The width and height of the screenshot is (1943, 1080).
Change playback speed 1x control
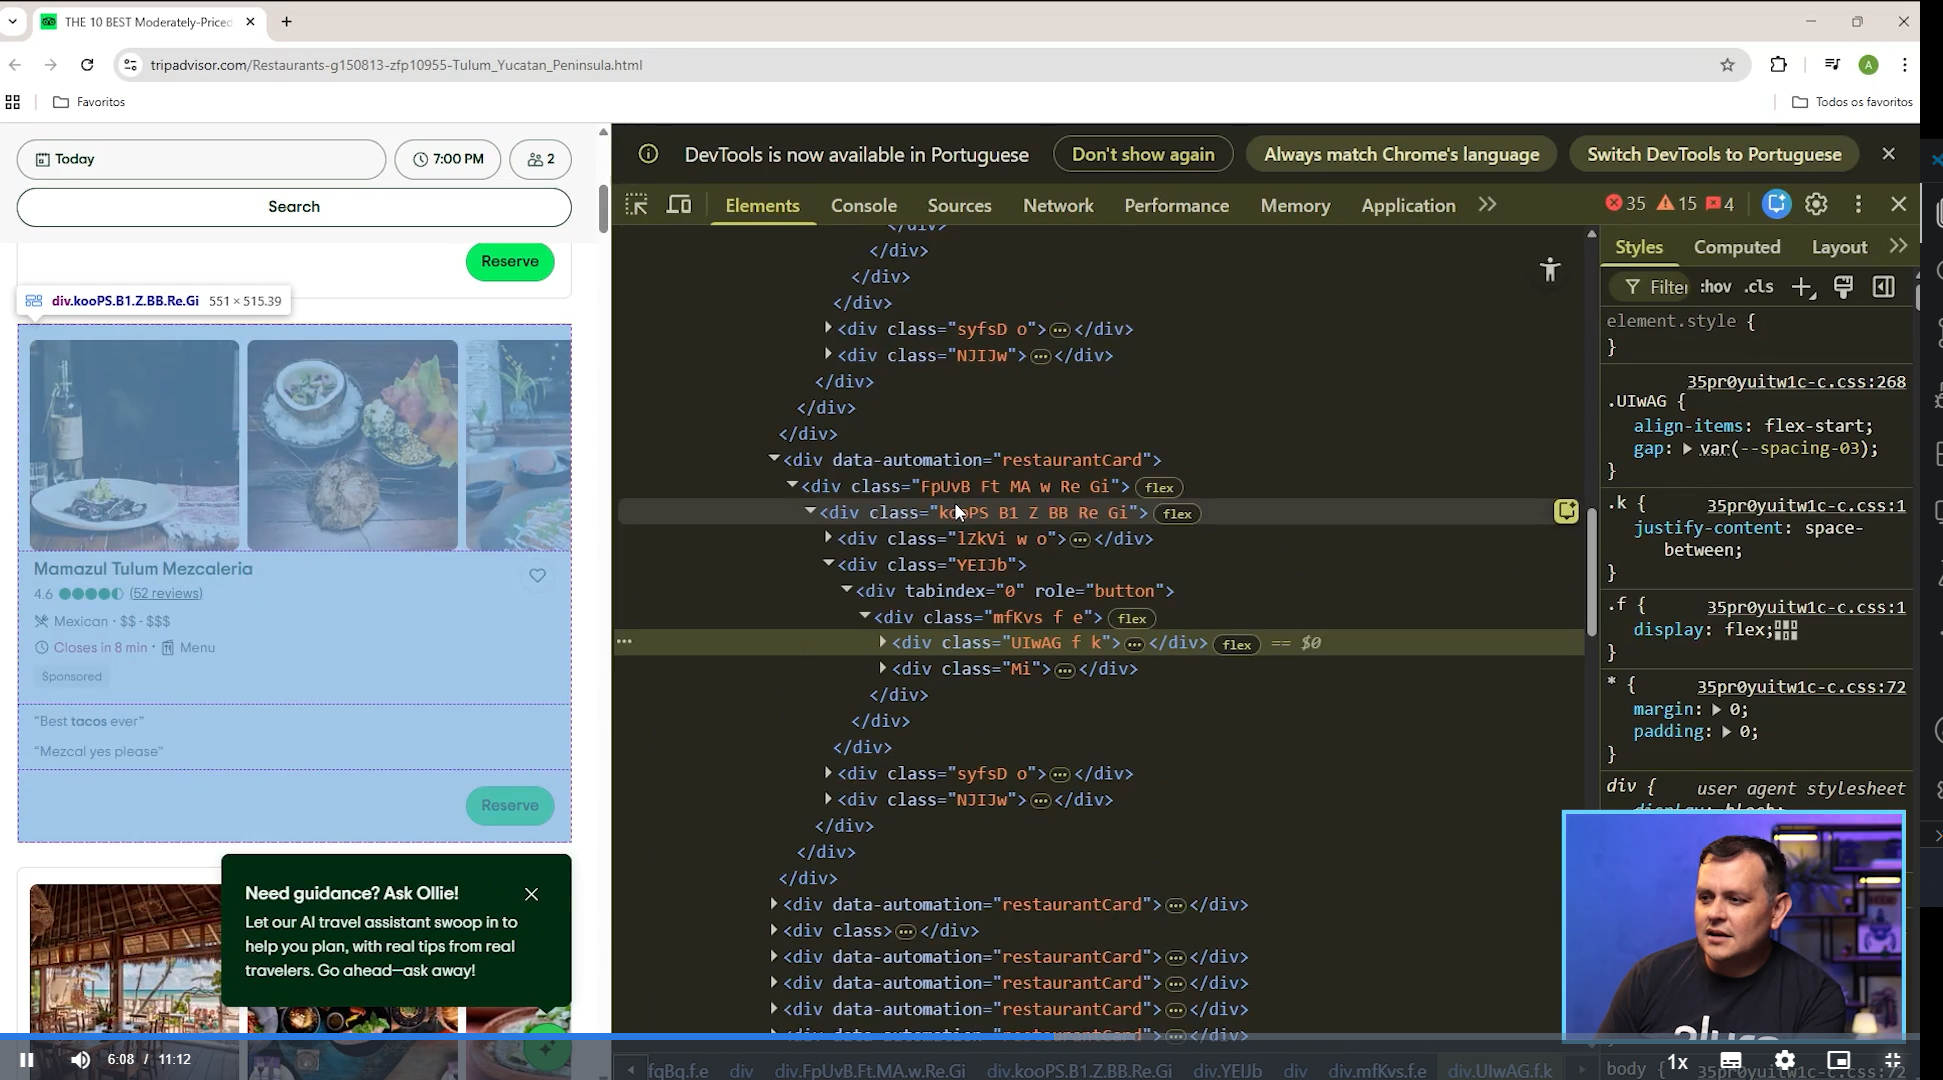(1677, 1061)
